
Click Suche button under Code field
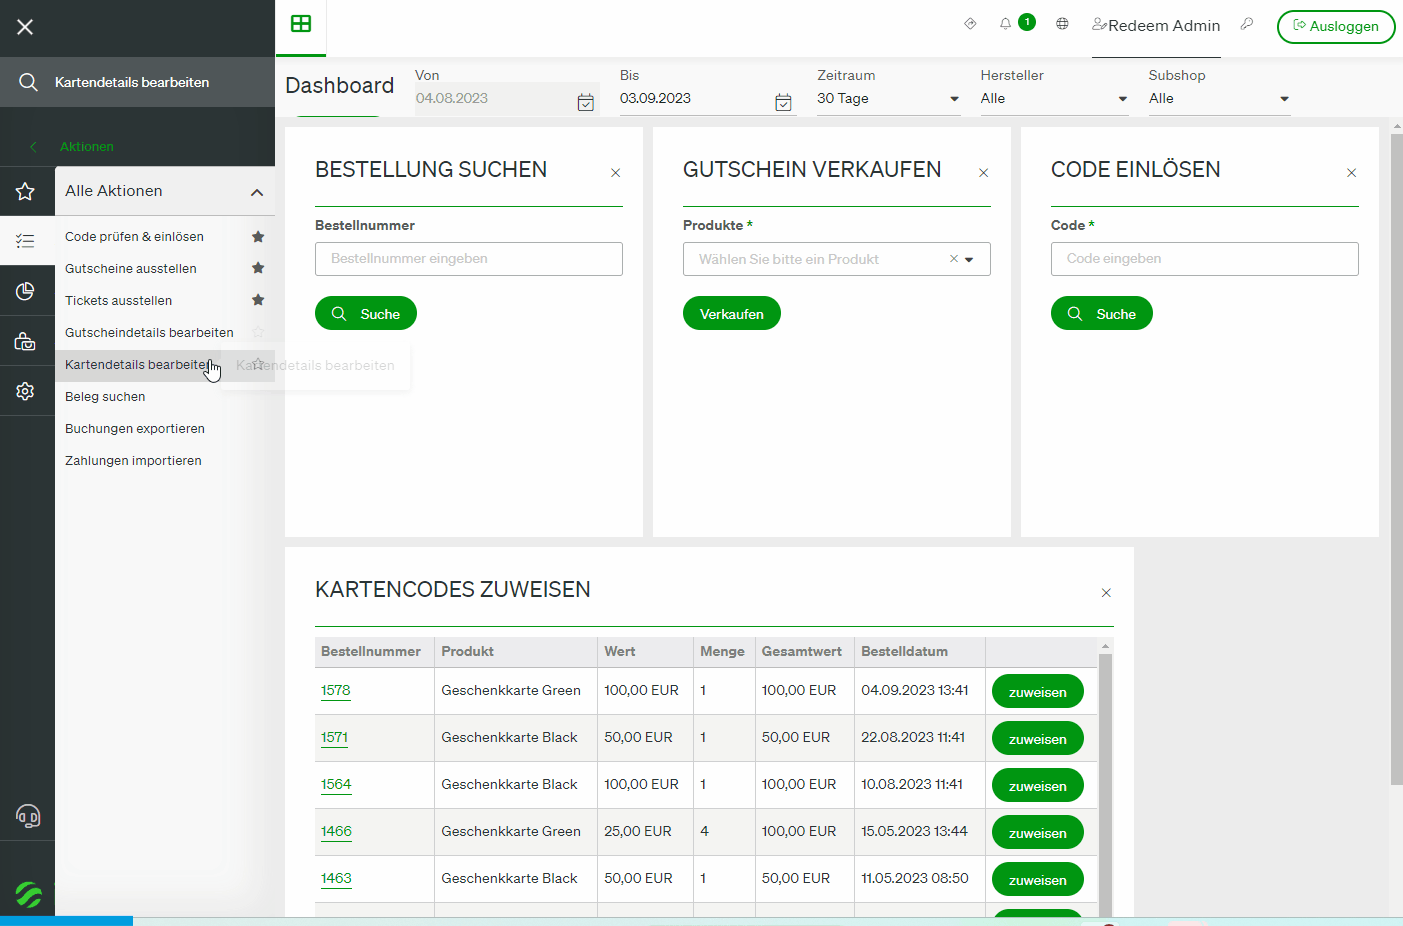pos(1102,313)
